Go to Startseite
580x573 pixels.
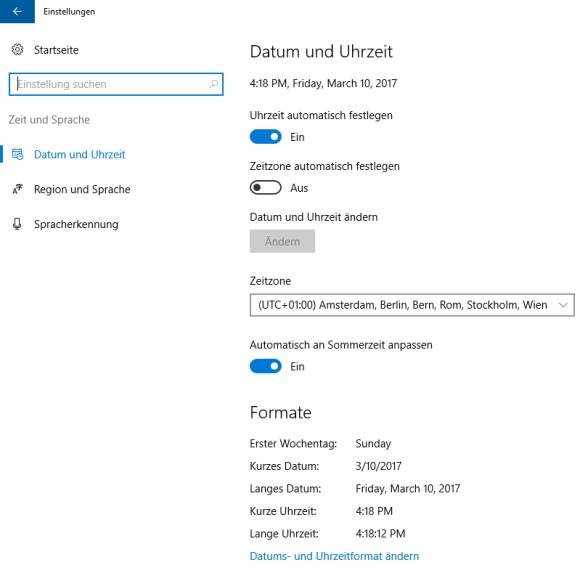pos(56,50)
